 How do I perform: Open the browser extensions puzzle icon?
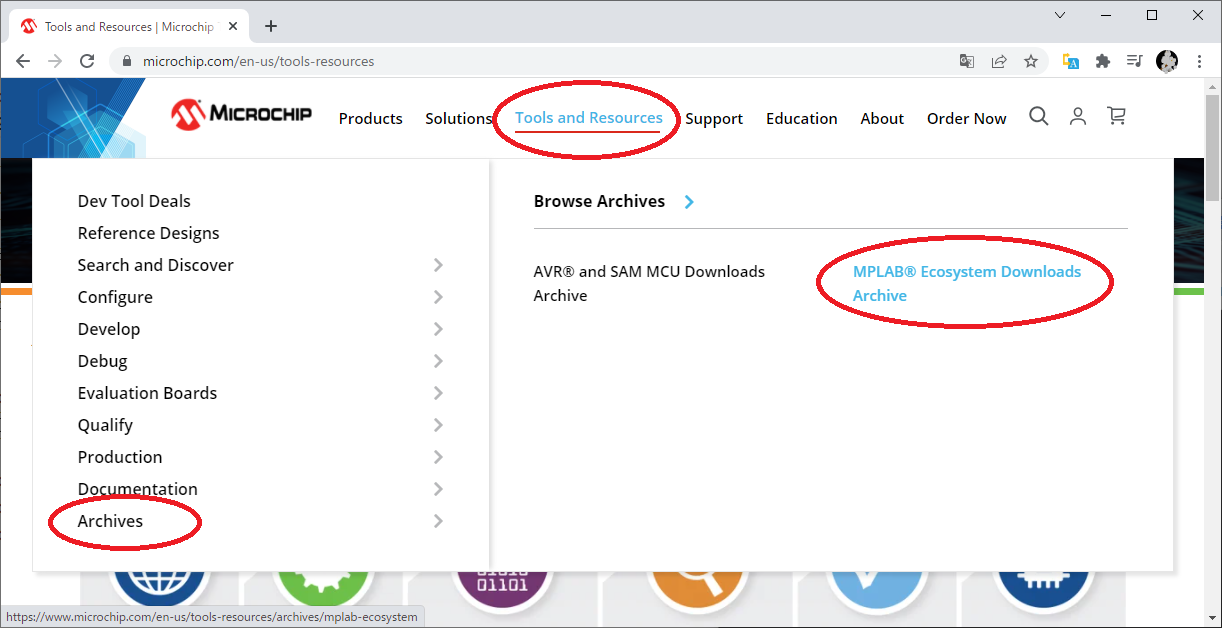tap(1103, 61)
